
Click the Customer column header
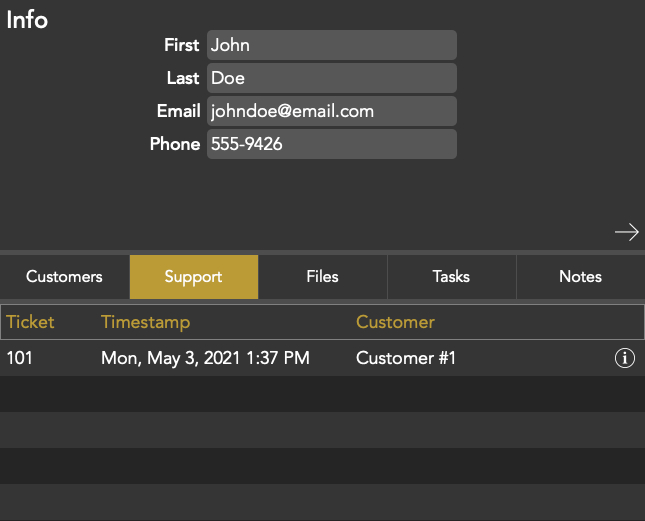click(395, 322)
